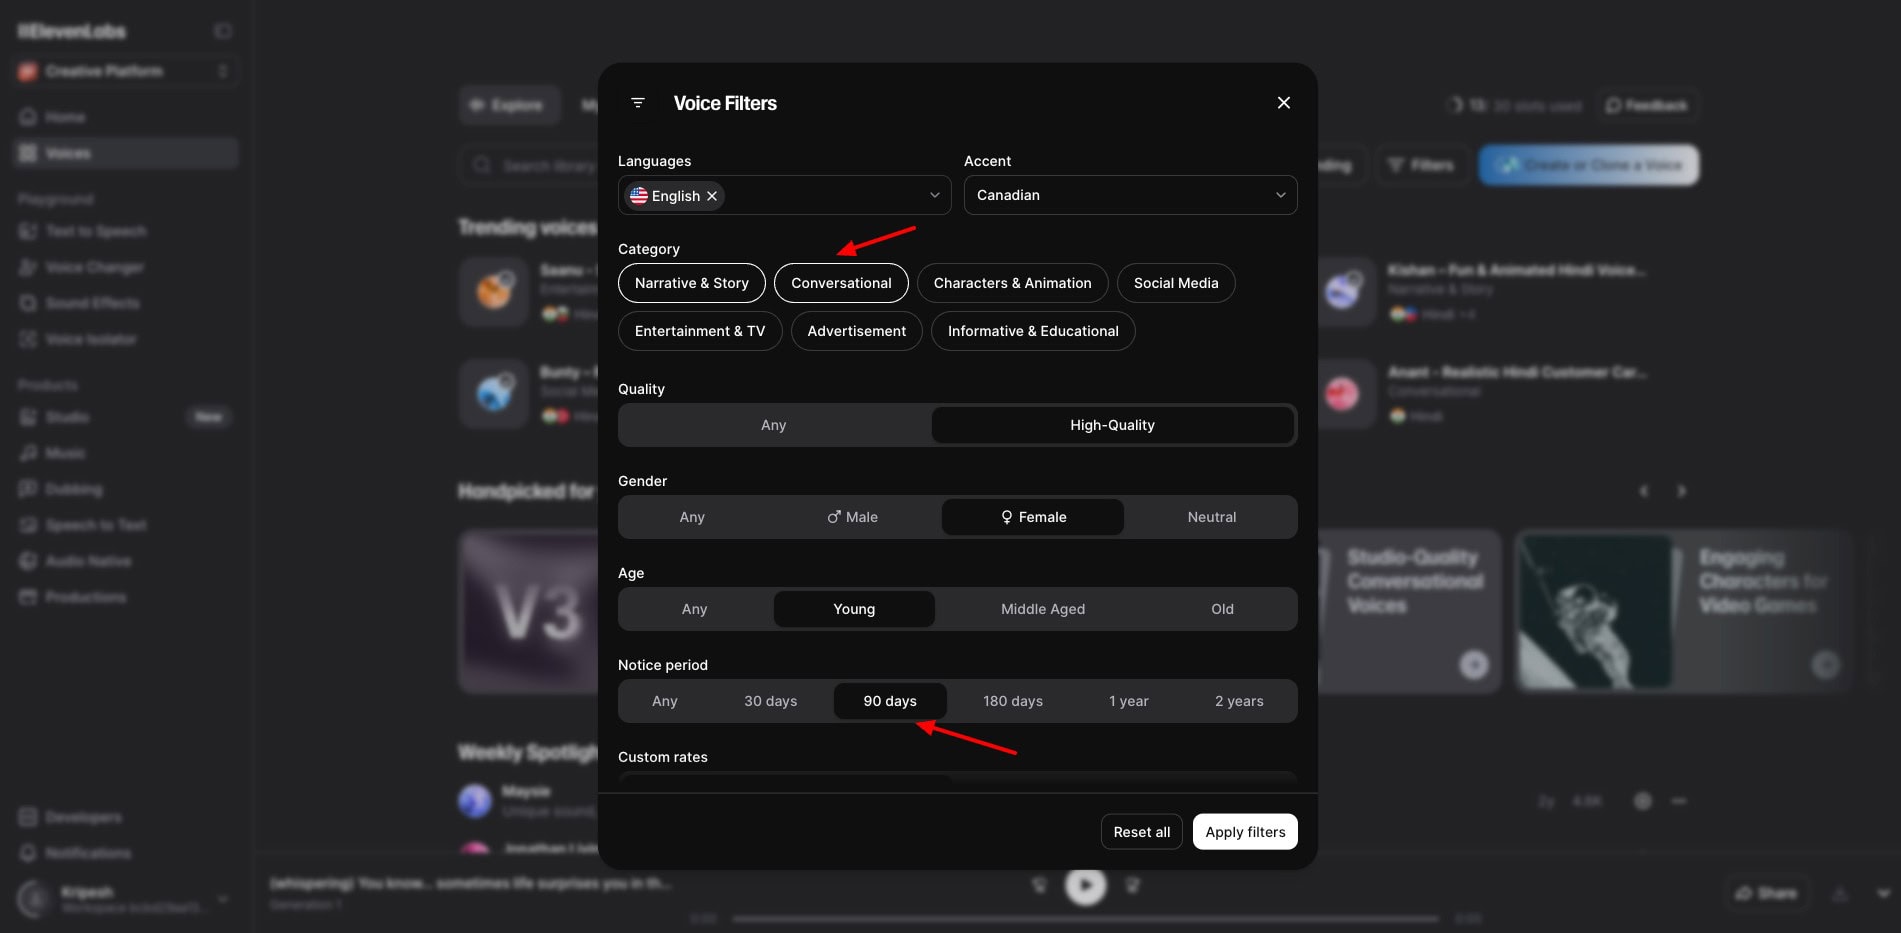1901x933 pixels.
Task: Select the Middle Aged age option
Action: click(1043, 609)
